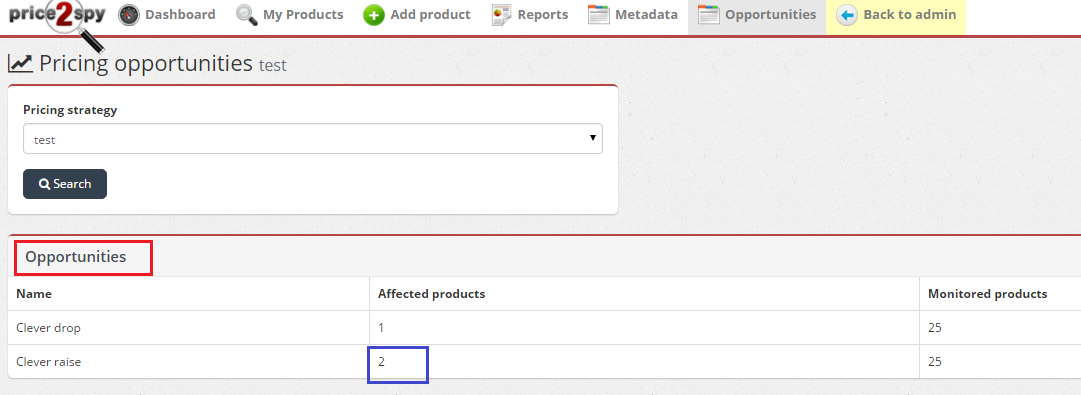Click the dropdown arrow beside test
The width and height of the screenshot is (1081, 395).
(592, 138)
